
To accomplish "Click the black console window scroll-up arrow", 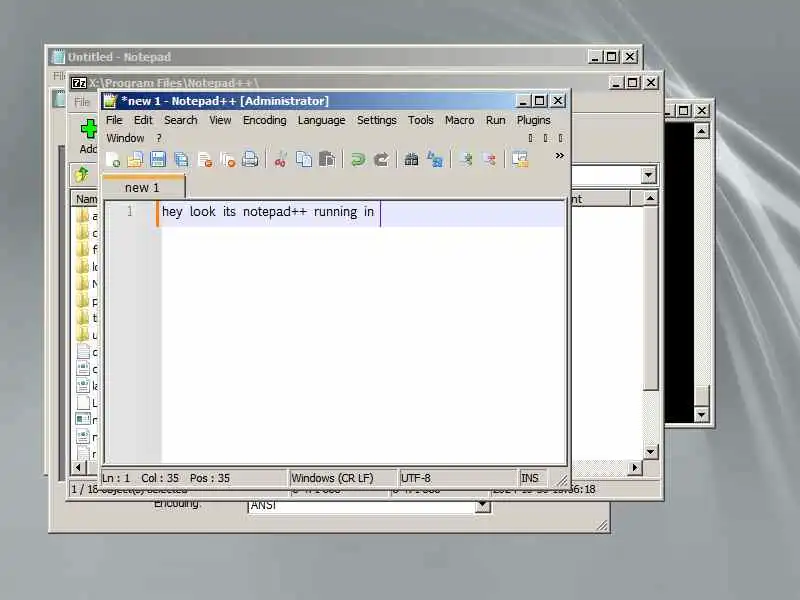I will pyautogui.click(x=702, y=131).
